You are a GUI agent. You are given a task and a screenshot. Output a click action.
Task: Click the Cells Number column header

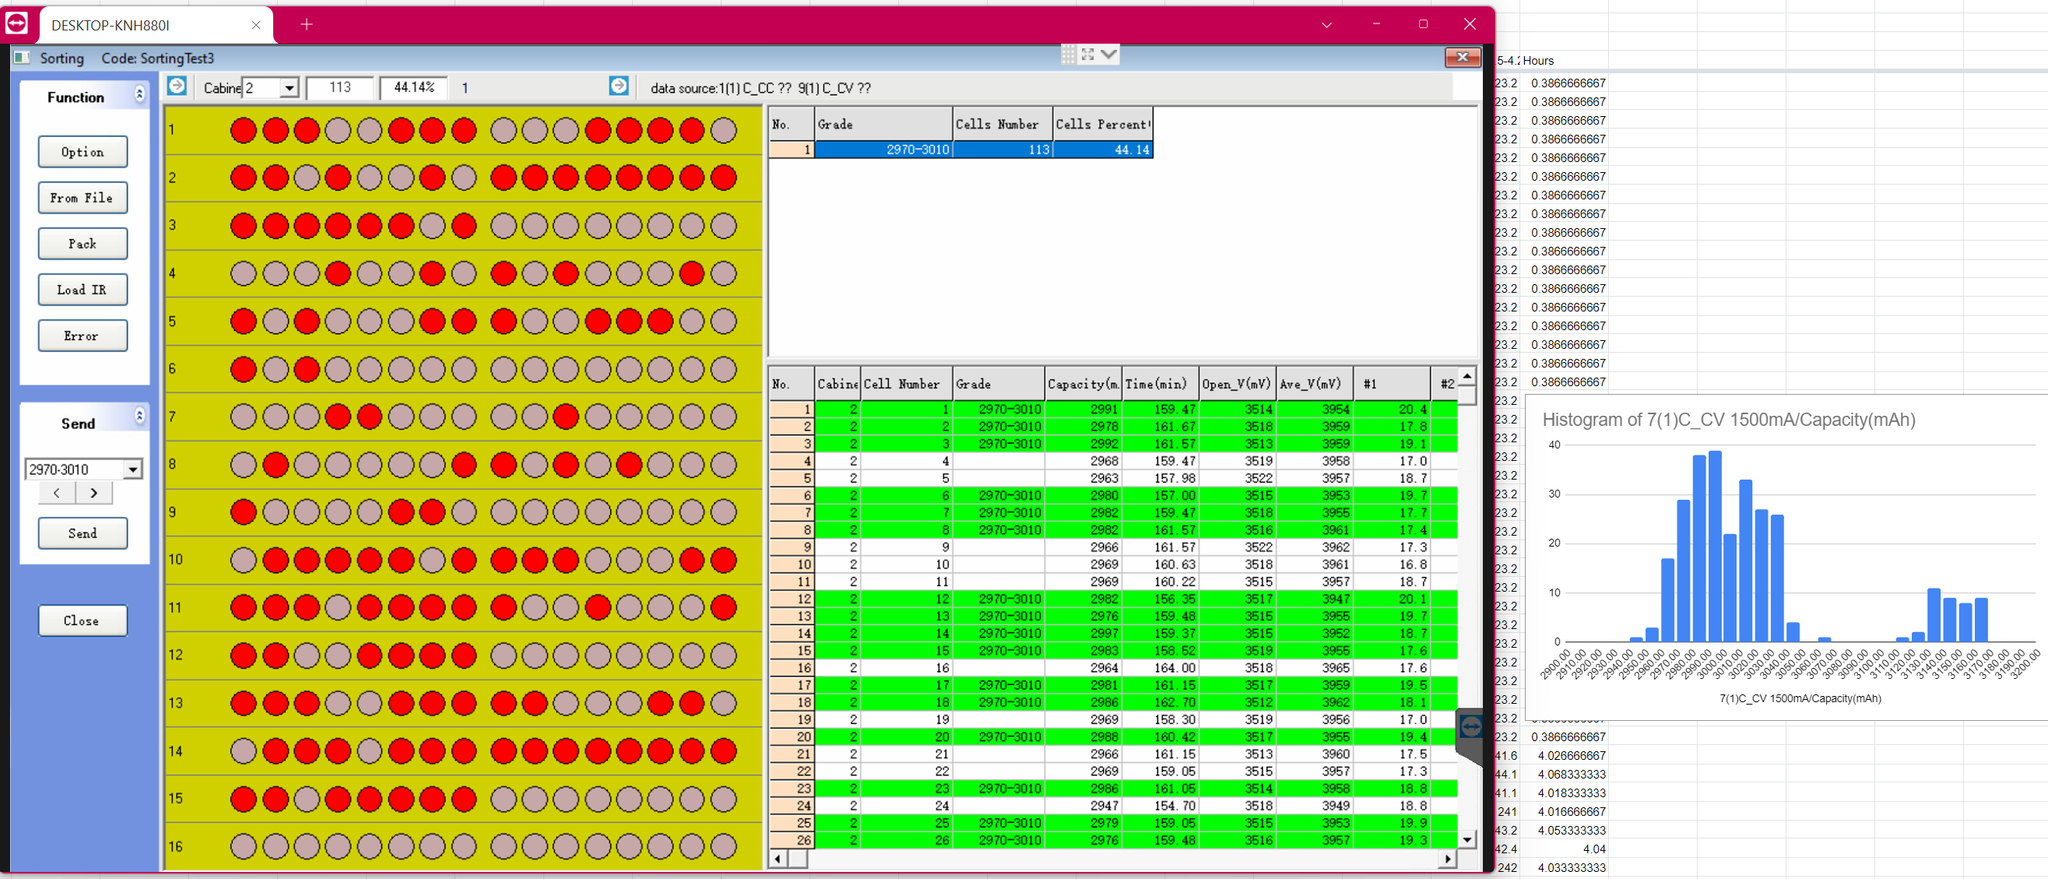1002,124
